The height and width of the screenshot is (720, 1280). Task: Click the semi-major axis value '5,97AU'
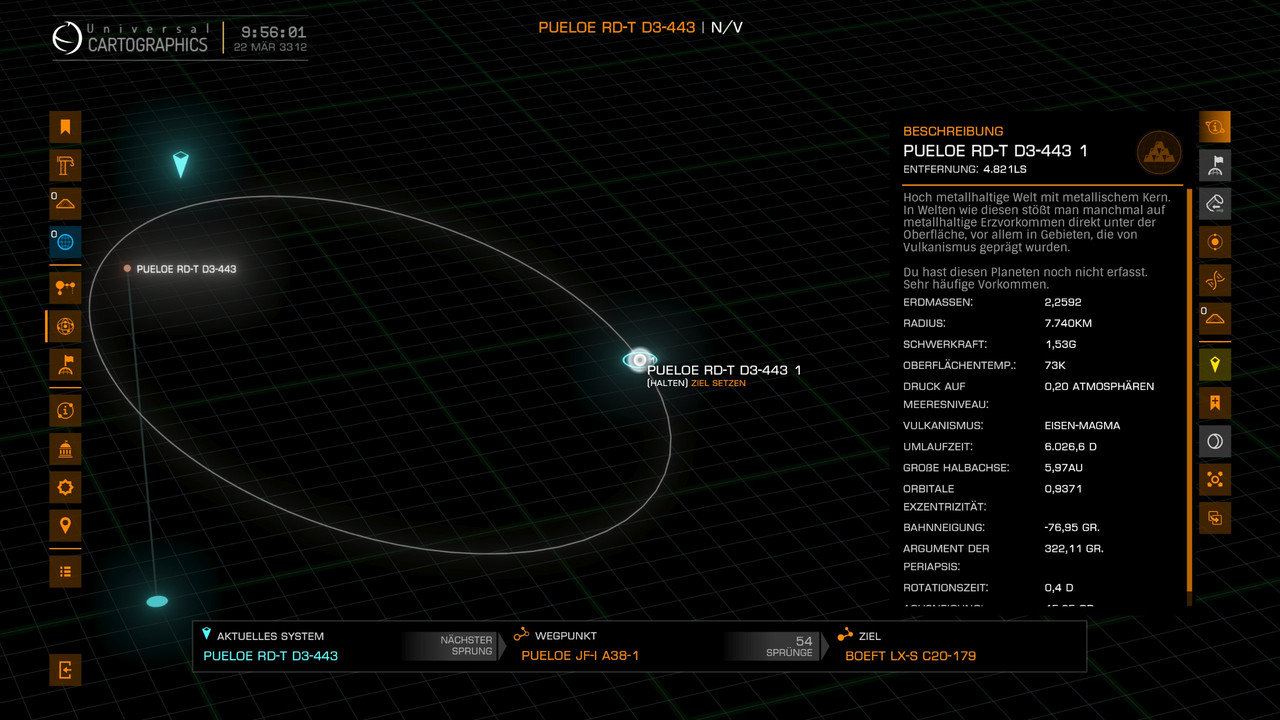(x=1063, y=467)
